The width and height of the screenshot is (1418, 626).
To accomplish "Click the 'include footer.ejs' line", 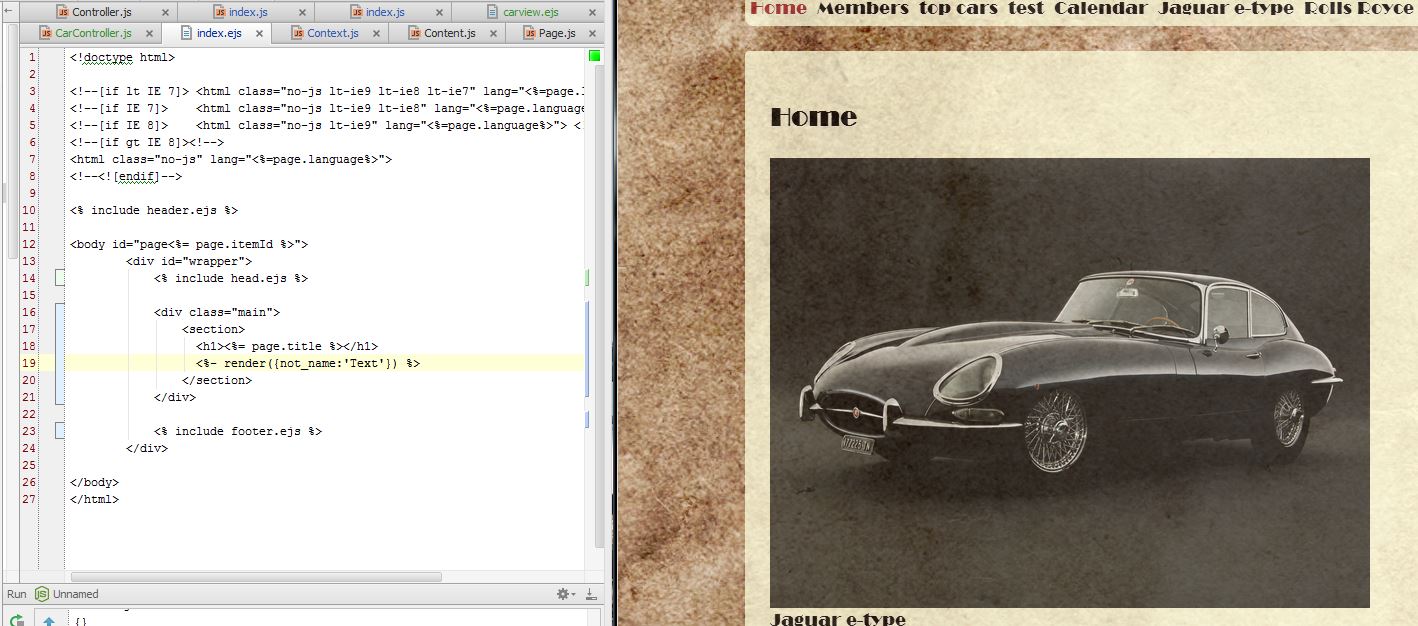I will pos(238,431).
